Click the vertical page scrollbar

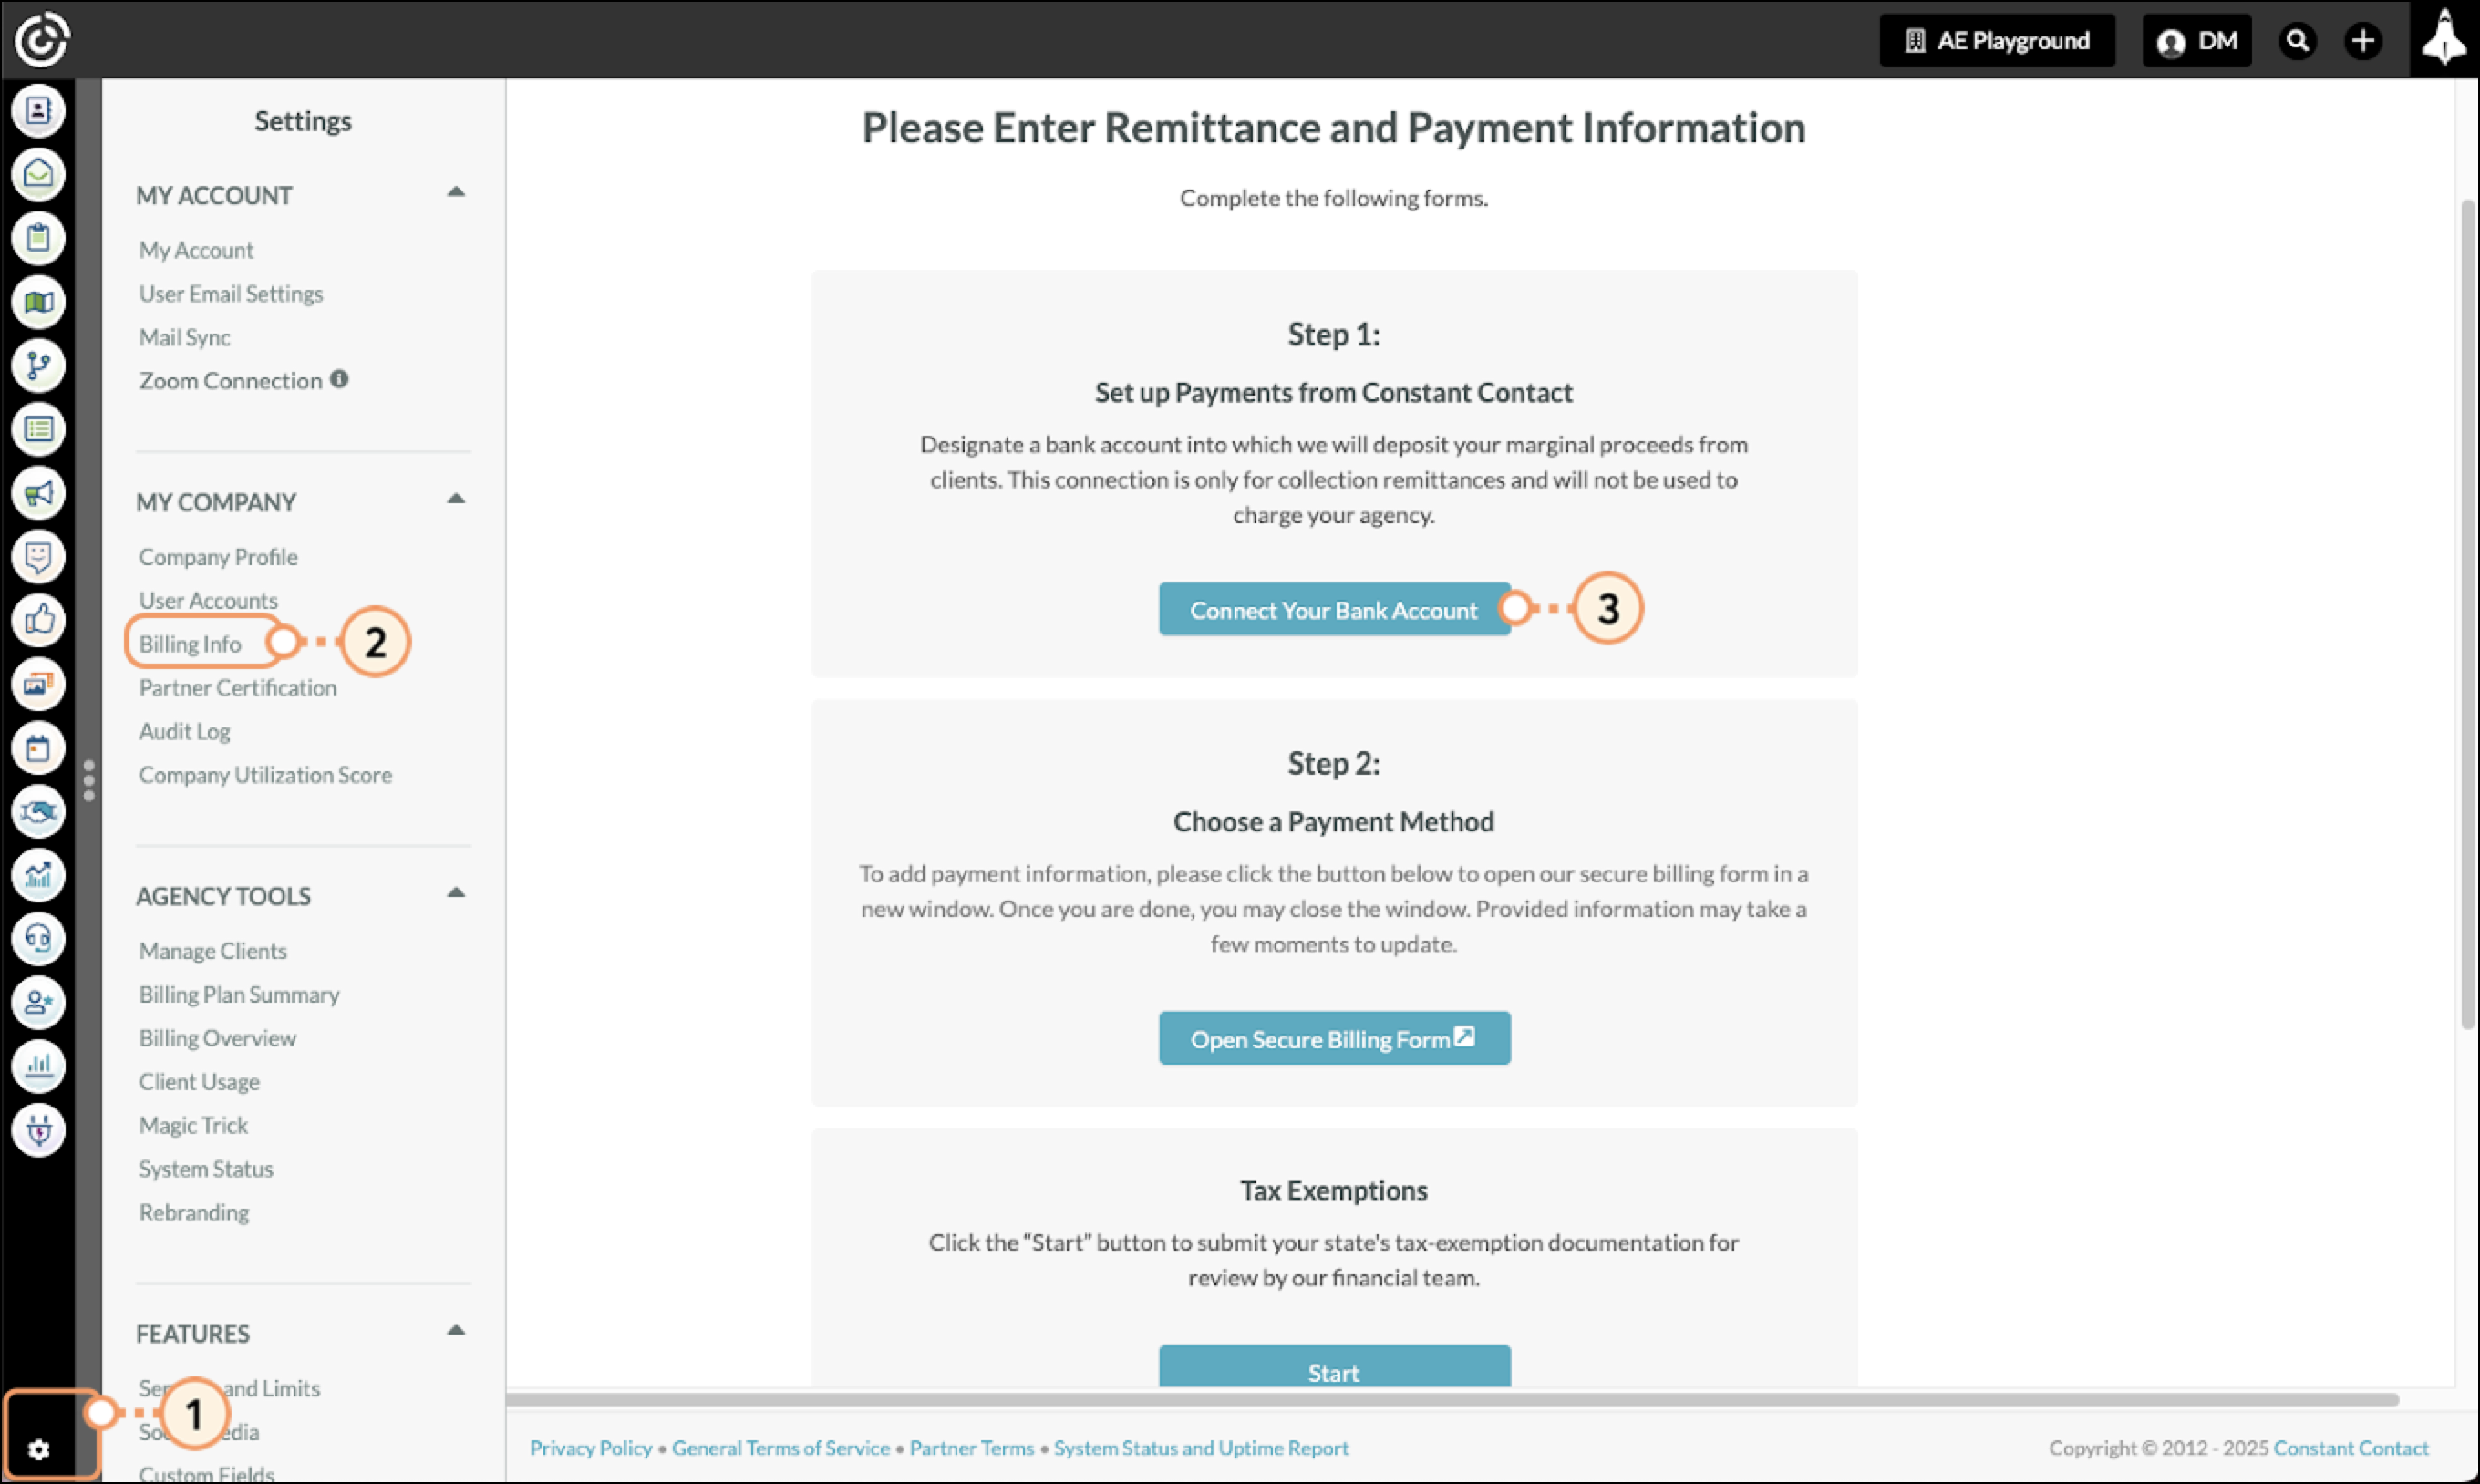coord(2467,614)
